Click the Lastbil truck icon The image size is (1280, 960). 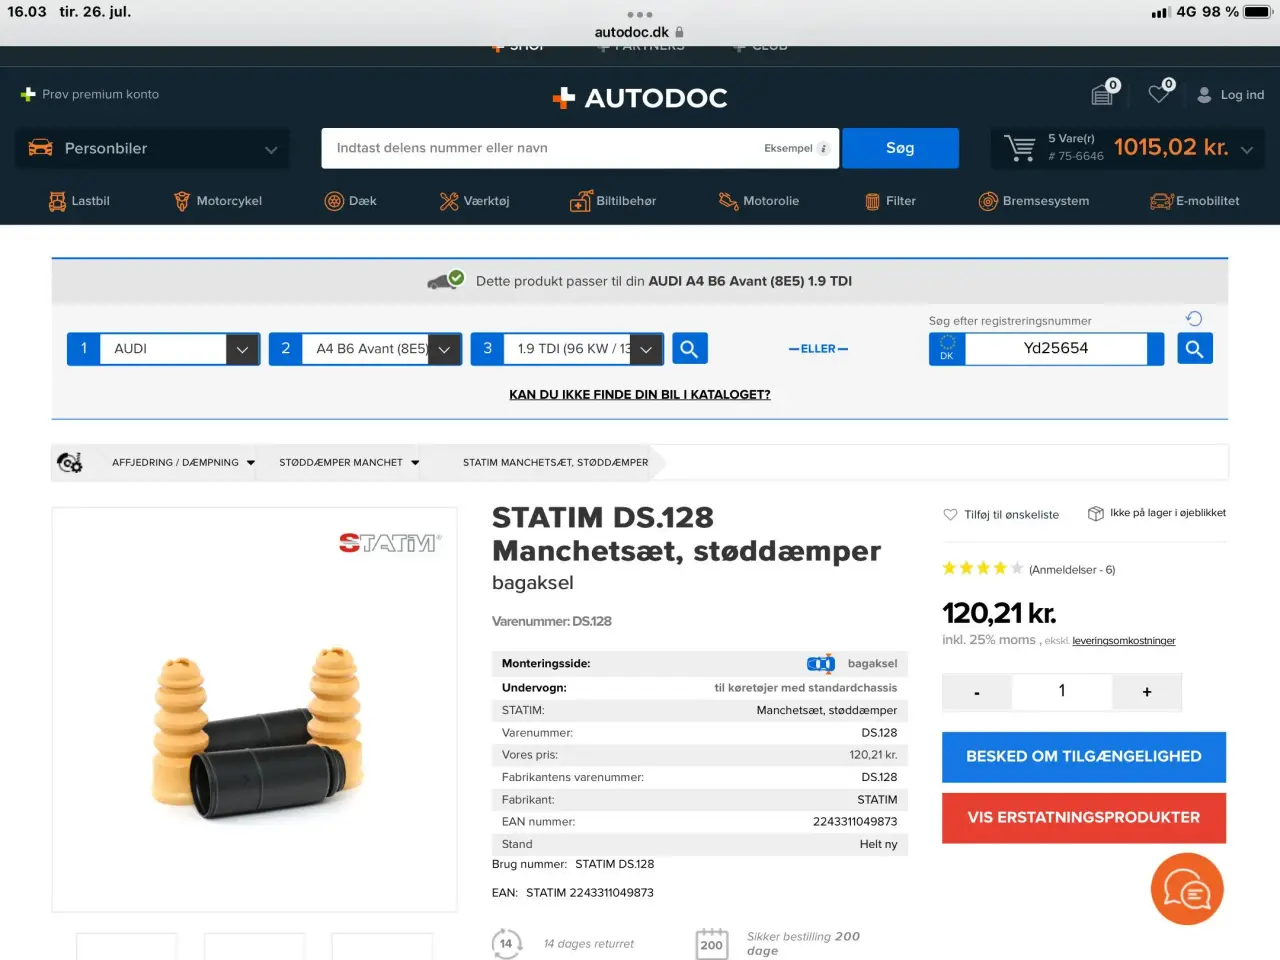pyautogui.click(x=57, y=201)
